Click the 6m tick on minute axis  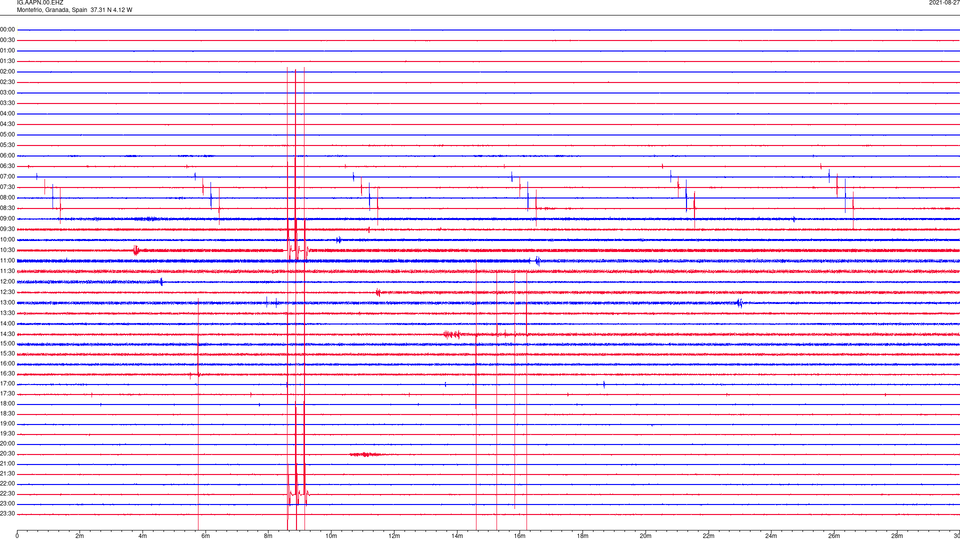(x=205, y=536)
